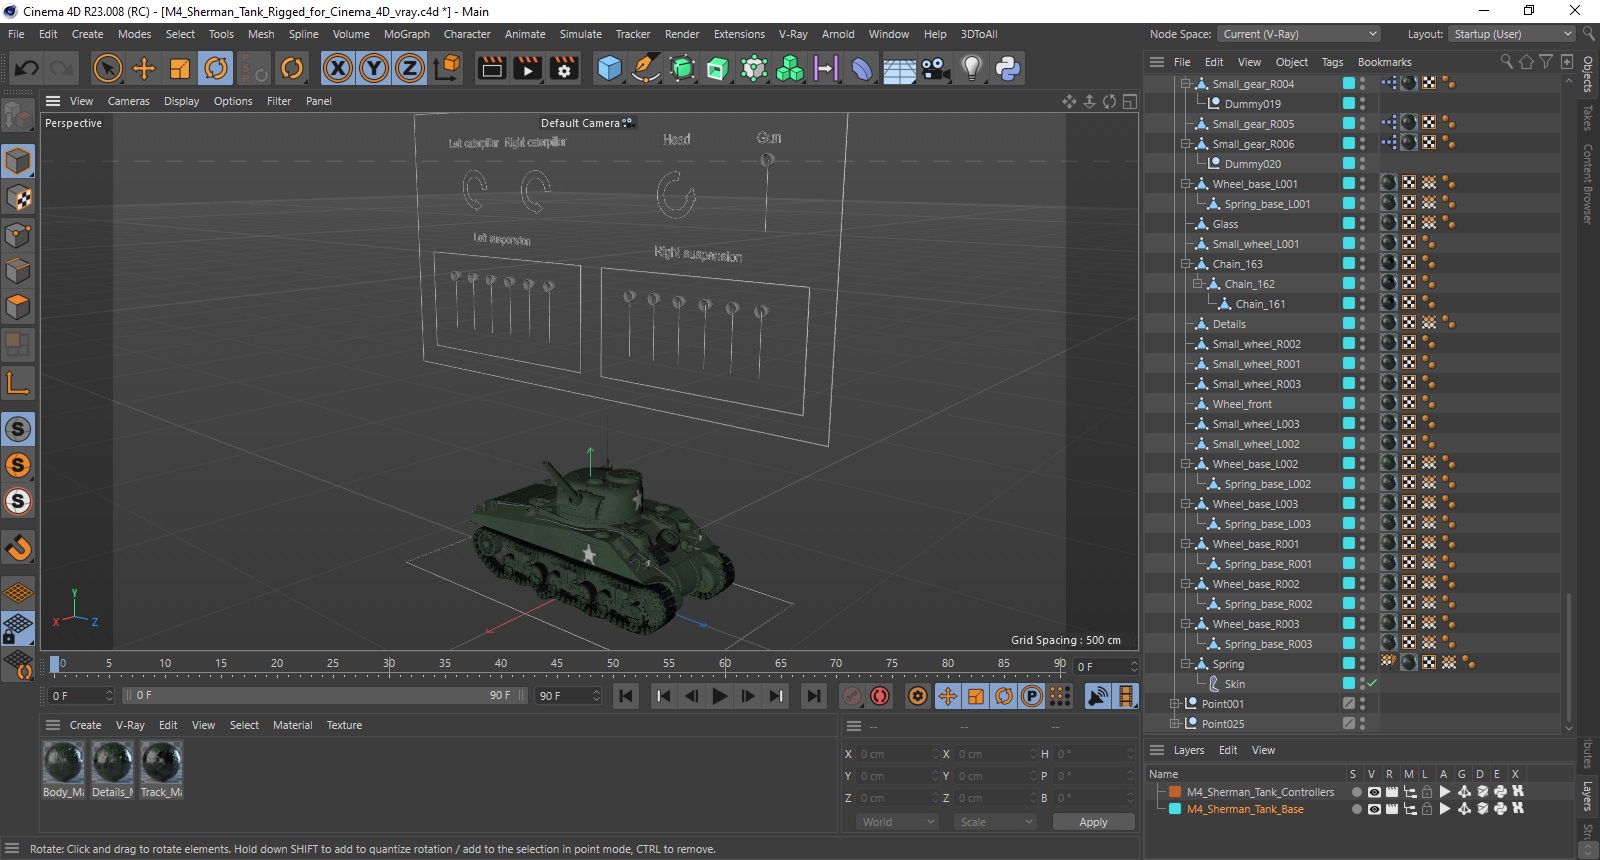Open the MoGraph menu

pyautogui.click(x=407, y=34)
